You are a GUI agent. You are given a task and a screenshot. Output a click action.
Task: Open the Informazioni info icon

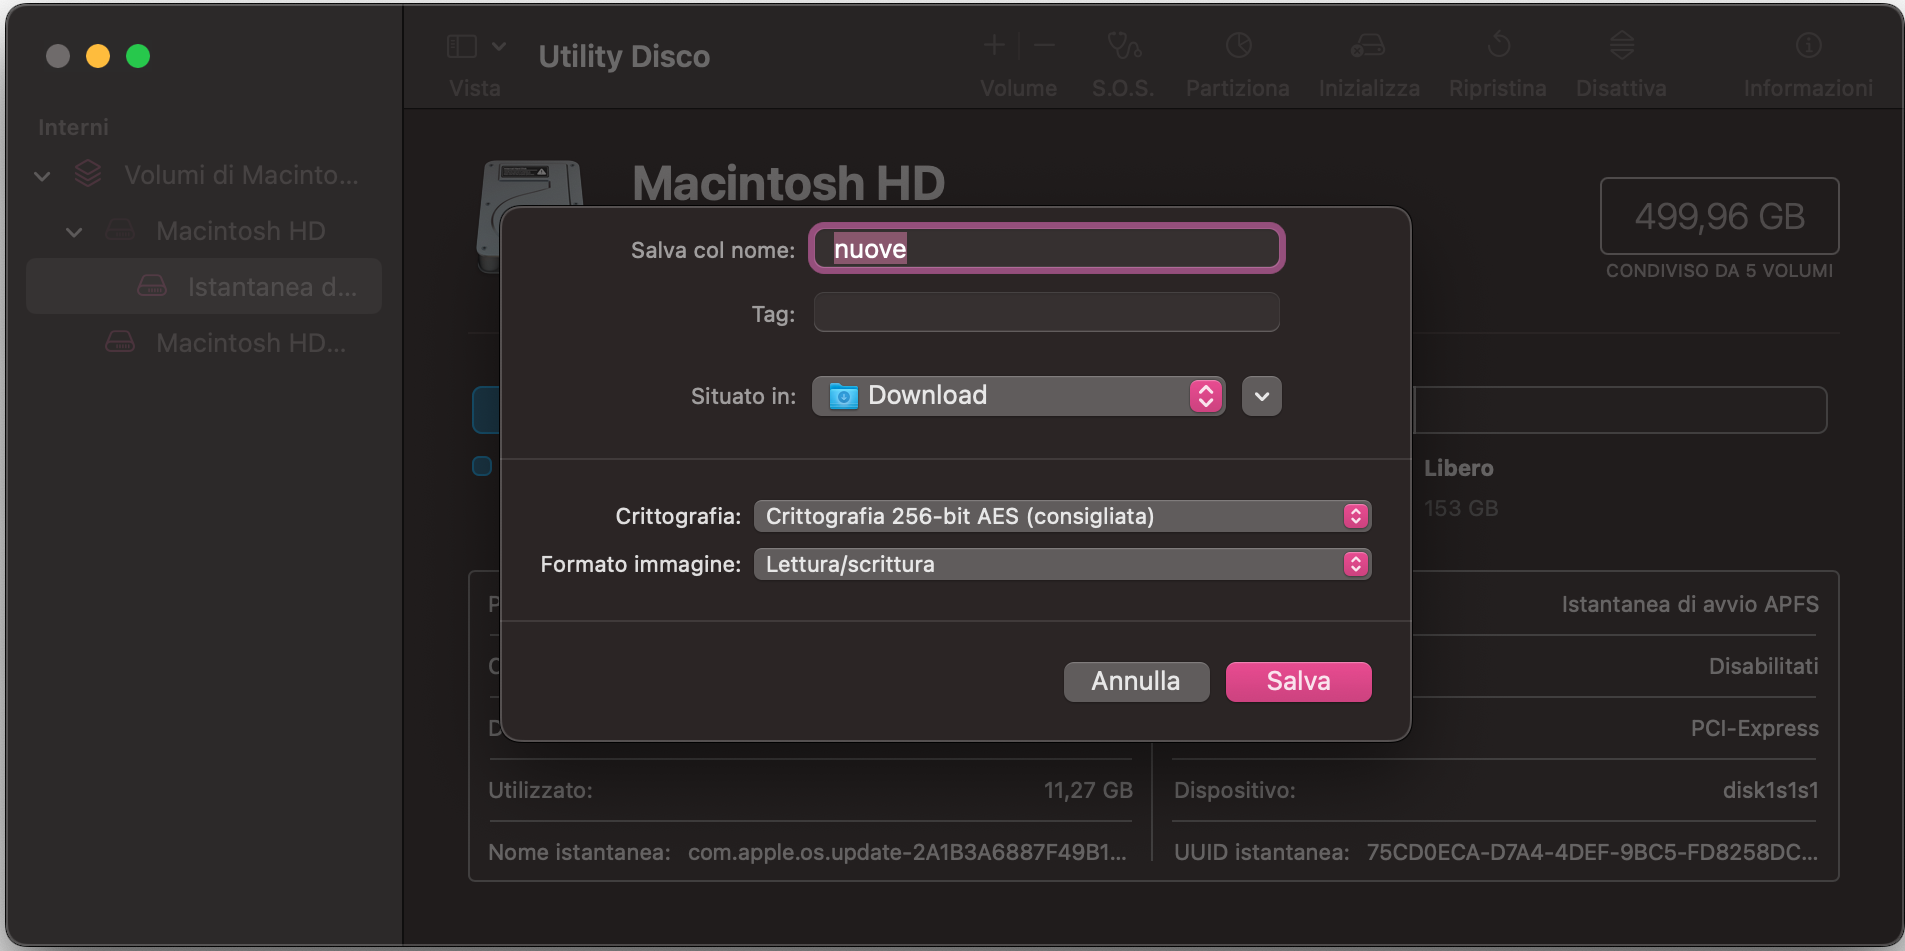pyautogui.click(x=1809, y=45)
